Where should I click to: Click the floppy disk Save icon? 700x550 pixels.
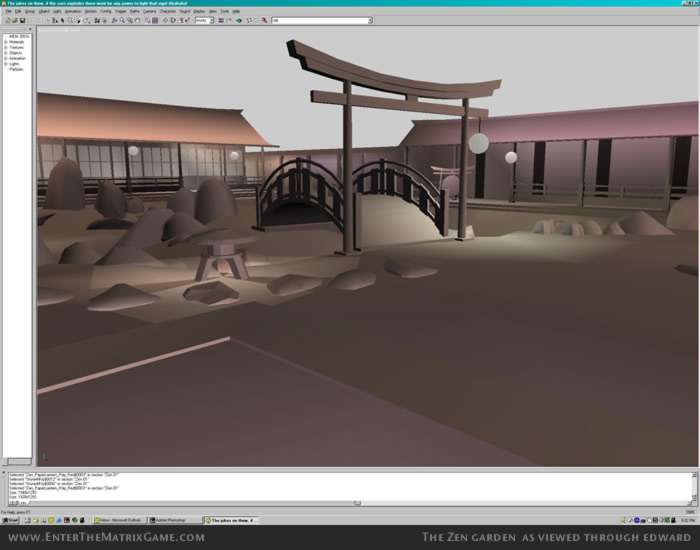(x=22, y=21)
